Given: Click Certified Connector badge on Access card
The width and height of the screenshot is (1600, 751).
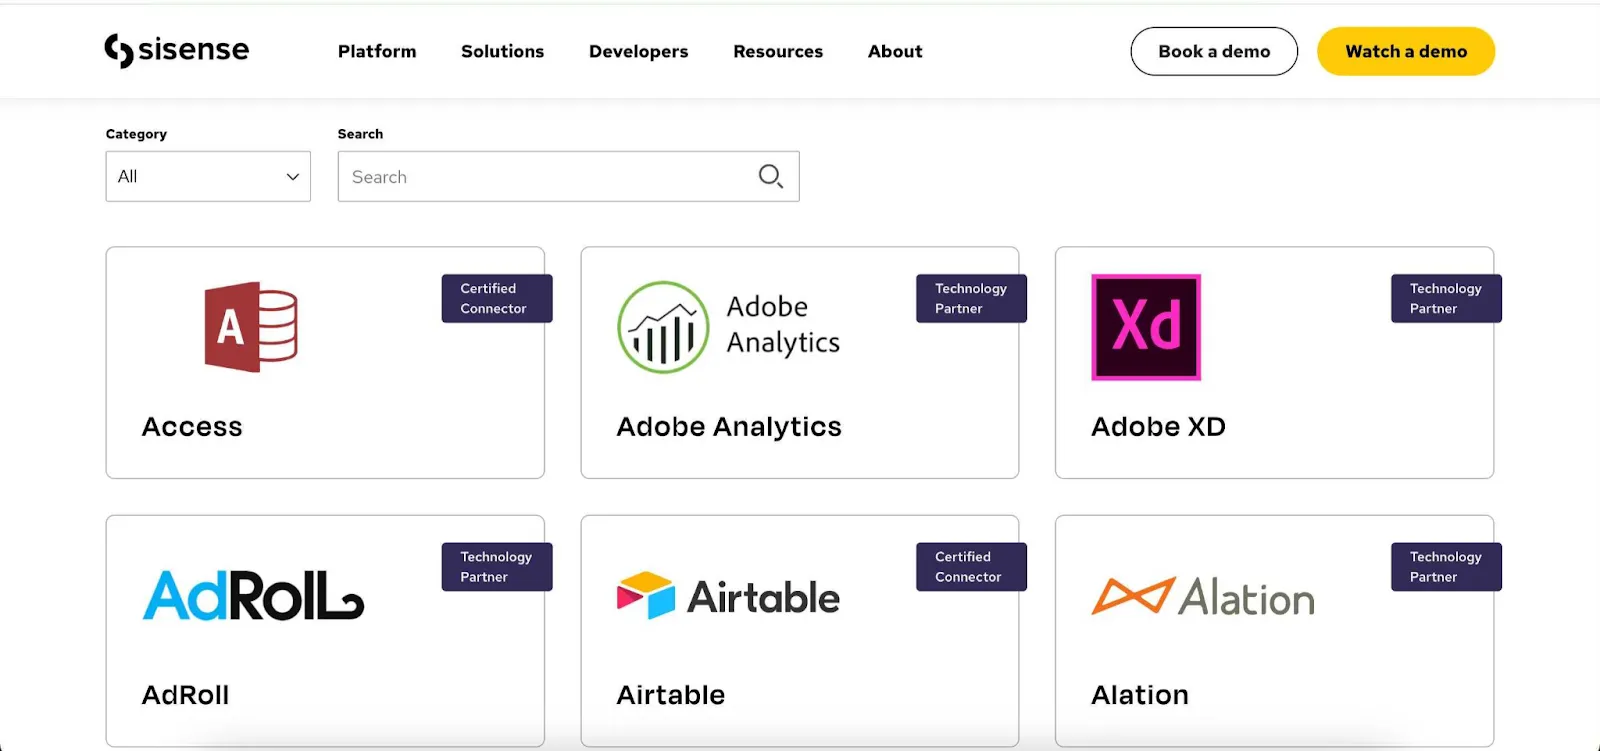Looking at the screenshot, I should coord(497,298).
